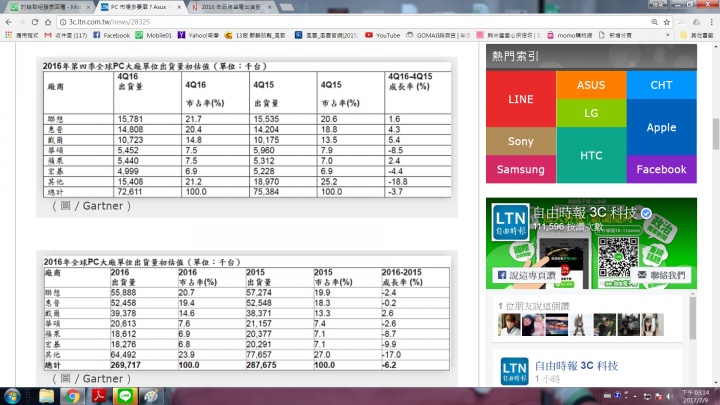
Task: Open the clock showing 2017/7/9
Action: (695, 396)
